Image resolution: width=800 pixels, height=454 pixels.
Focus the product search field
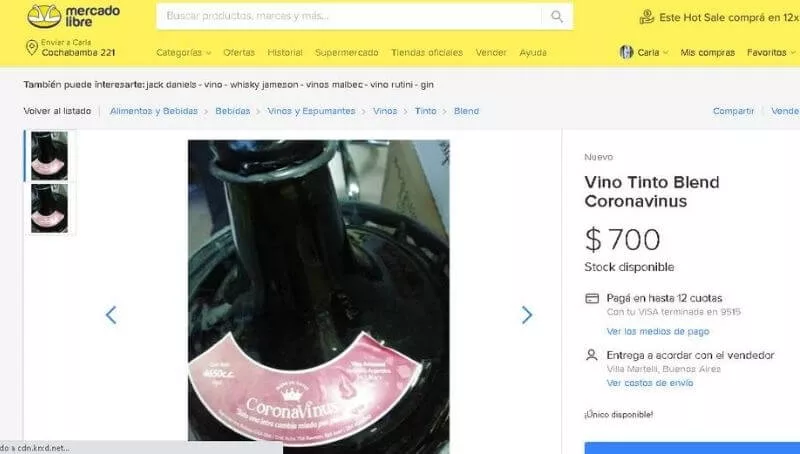349,16
